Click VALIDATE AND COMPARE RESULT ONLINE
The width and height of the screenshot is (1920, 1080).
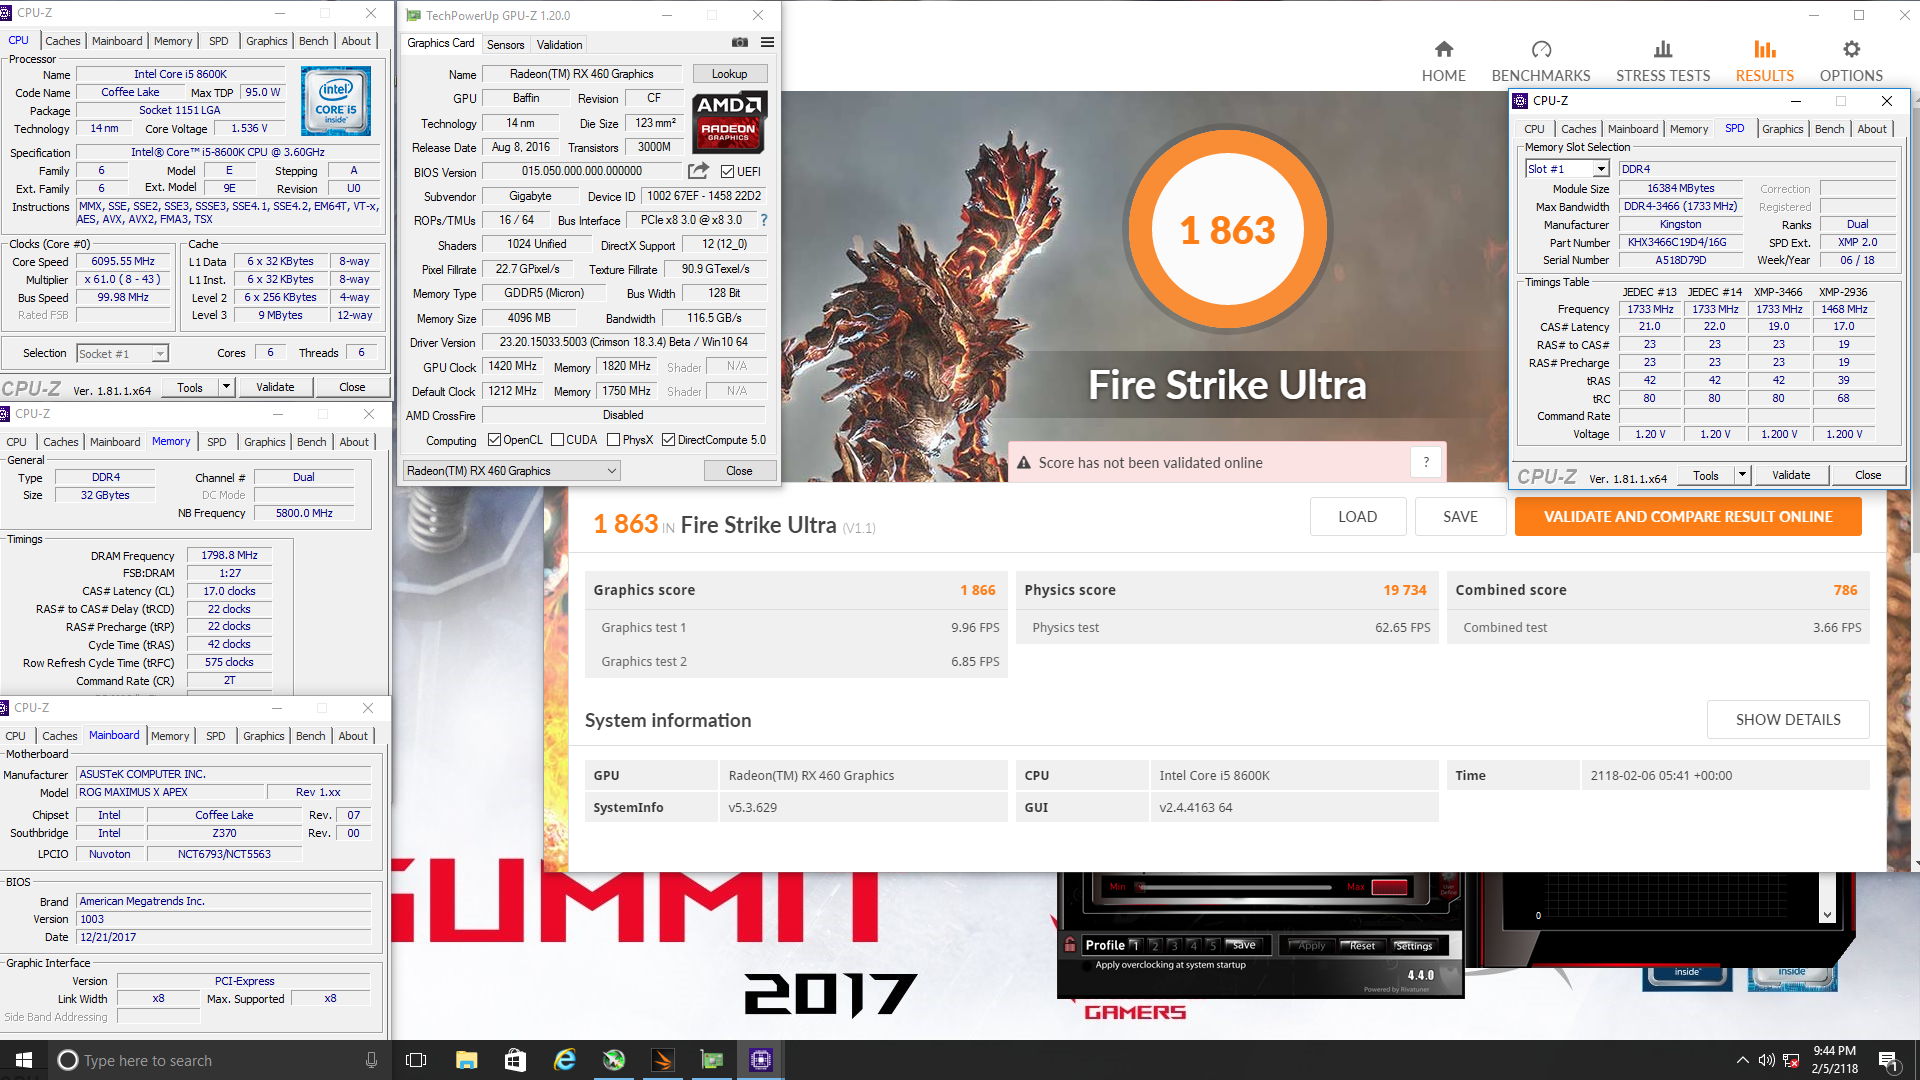[1687, 517]
